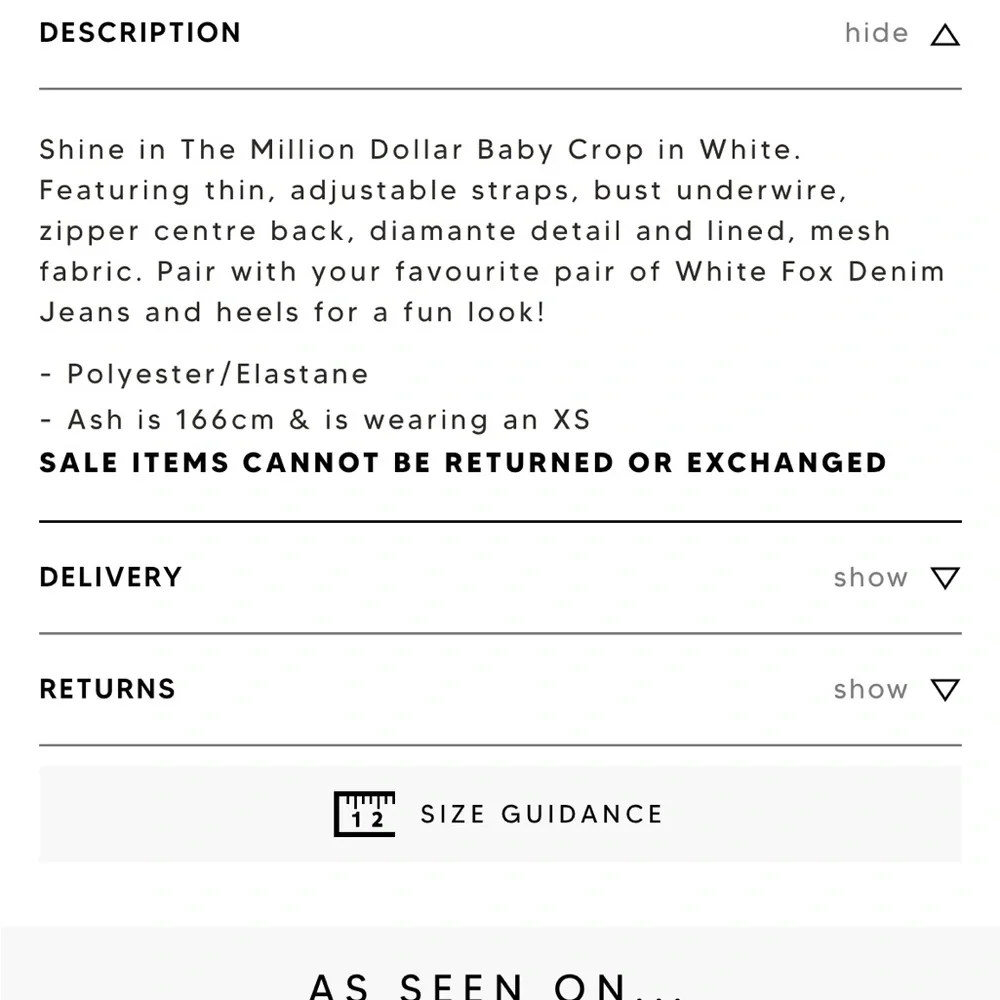Show the Delivery details
The image size is (1000, 1000).
(870, 578)
